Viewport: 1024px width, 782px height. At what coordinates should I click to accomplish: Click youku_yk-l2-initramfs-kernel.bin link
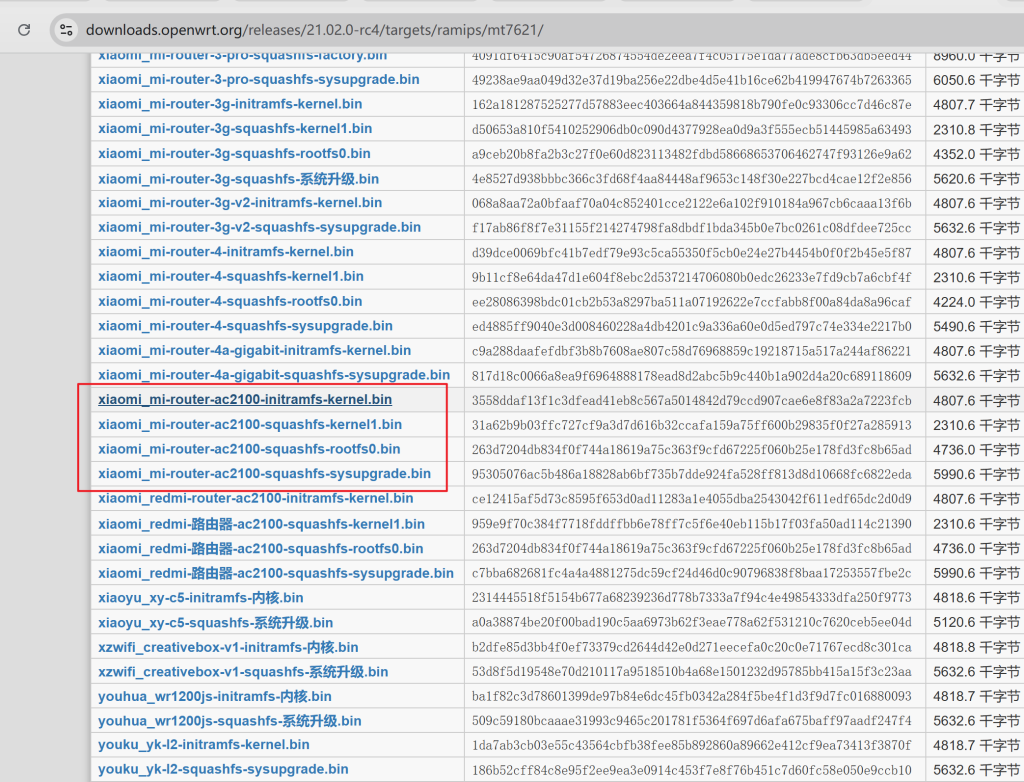pos(204,745)
